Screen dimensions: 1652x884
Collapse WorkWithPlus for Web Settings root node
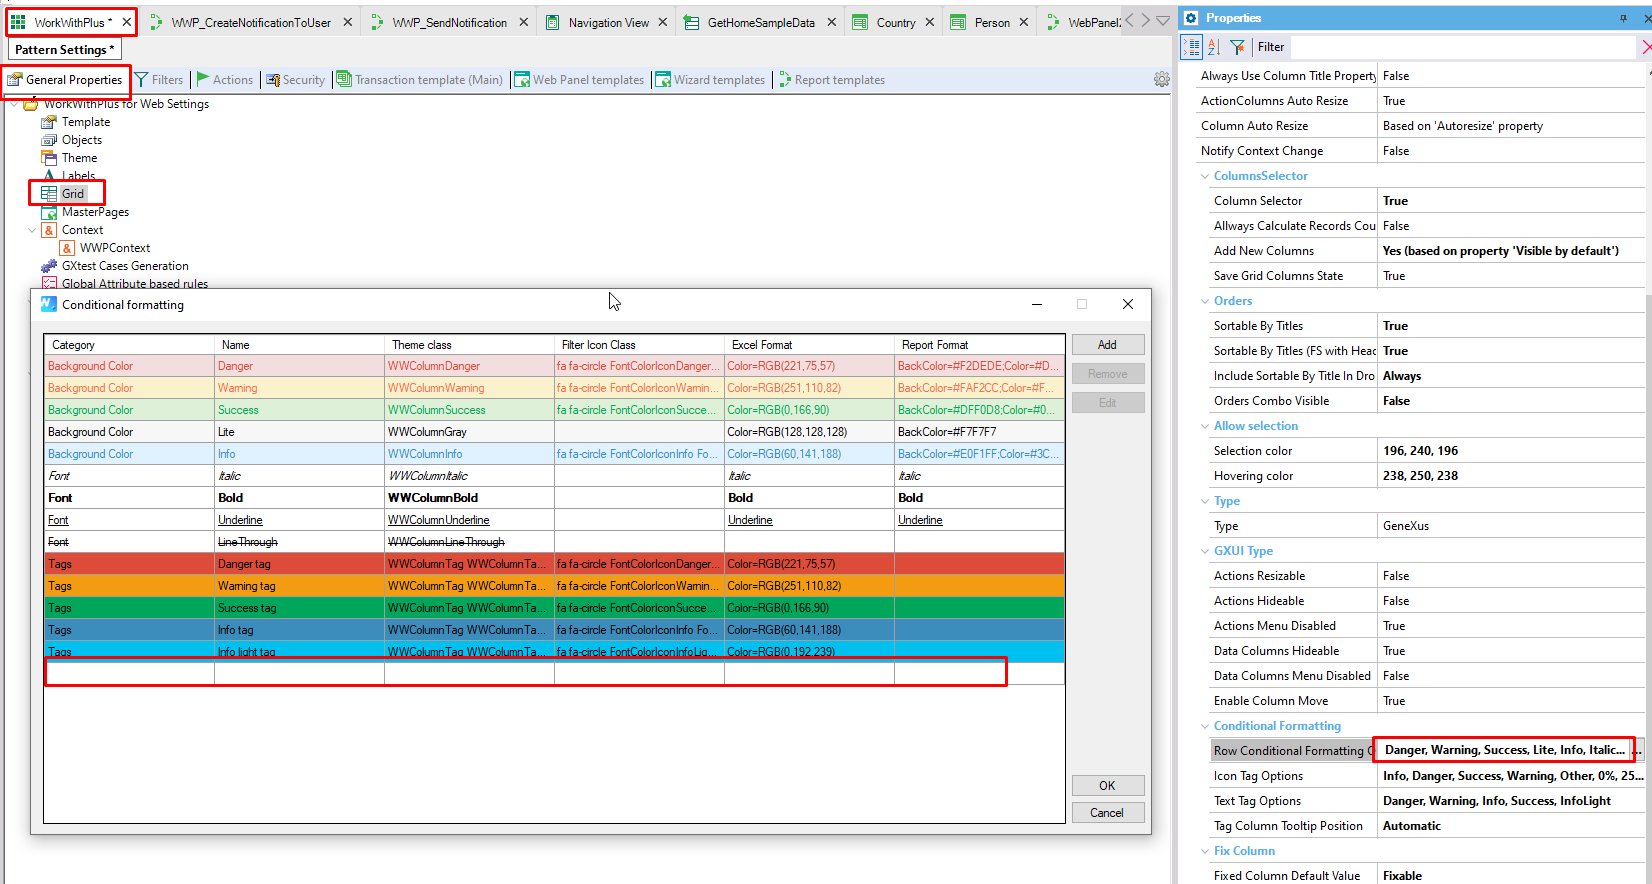(x=14, y=104)
